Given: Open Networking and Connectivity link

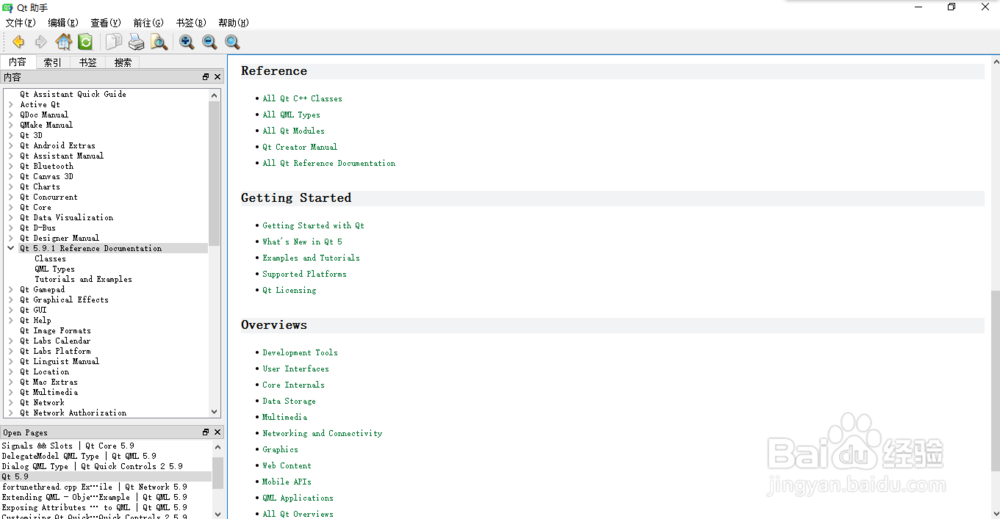Looking at the screenshot, I should (x=322, y=434).
